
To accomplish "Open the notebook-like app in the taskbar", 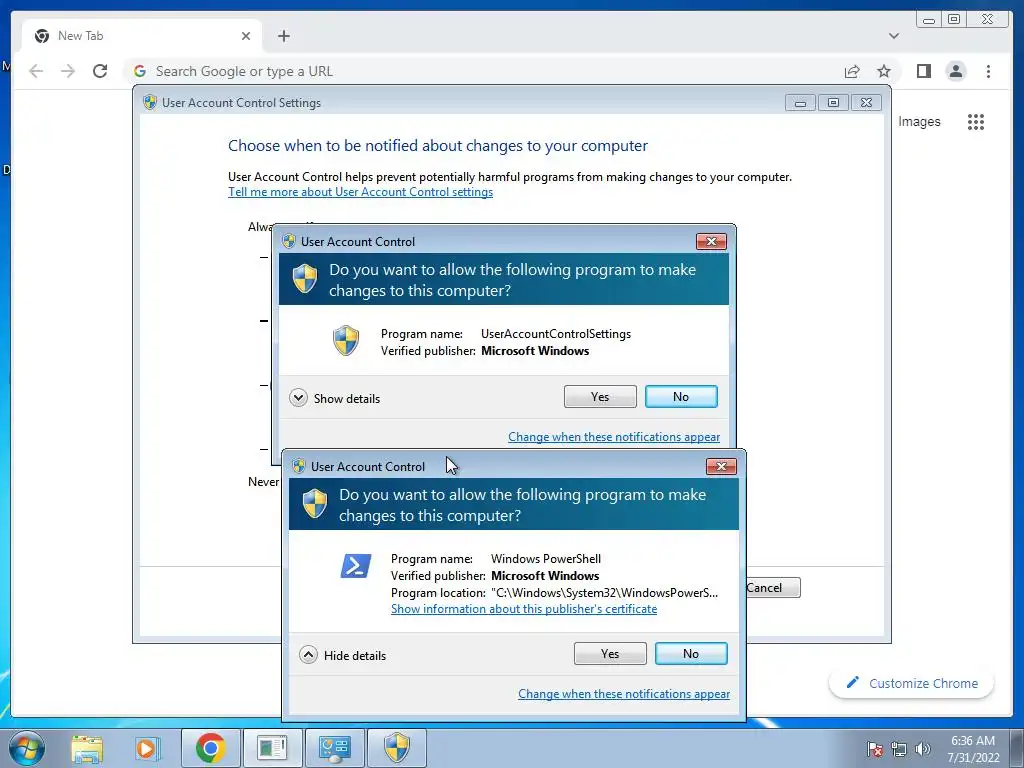I will [x=272, y=748].
